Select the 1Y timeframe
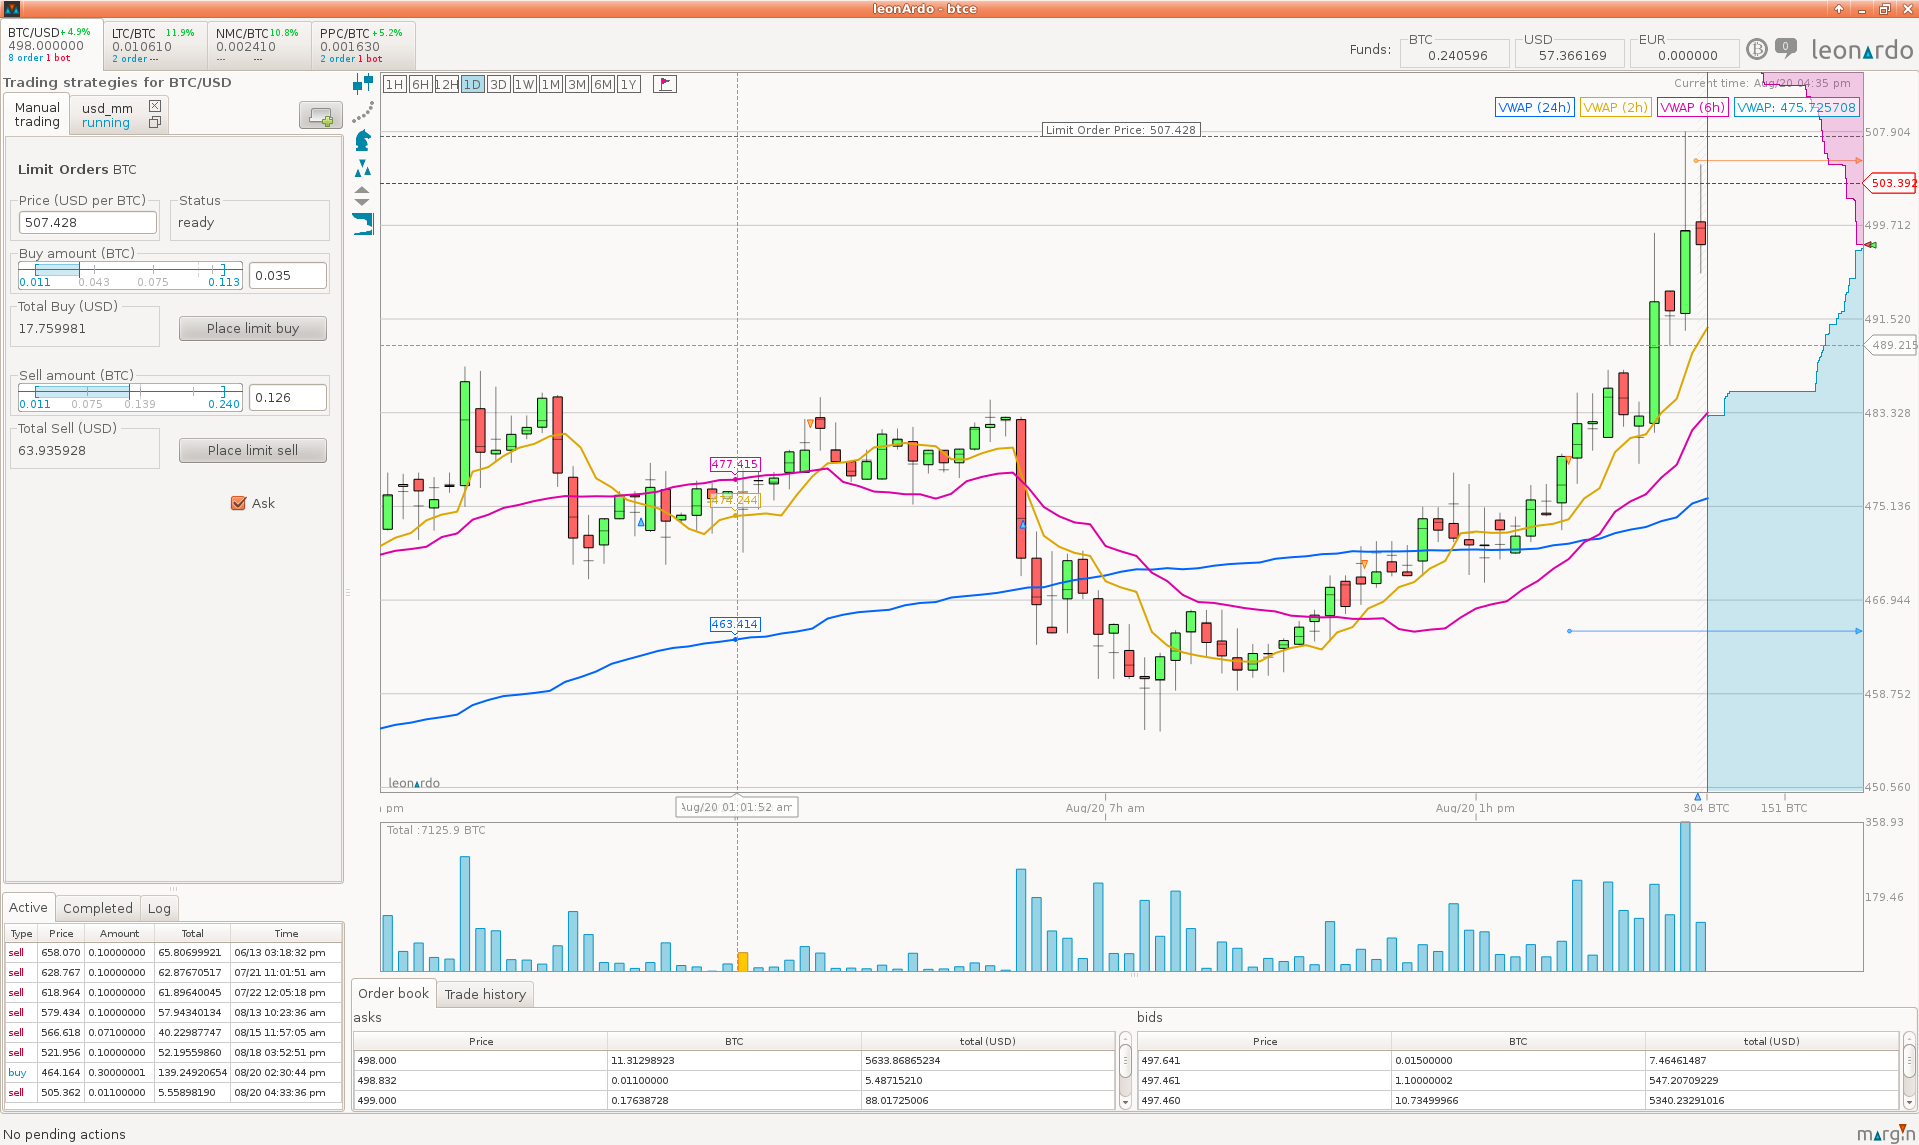The width and height of the screenshot is (1919, 1145). pyautogui.click(x=629, y=84)
